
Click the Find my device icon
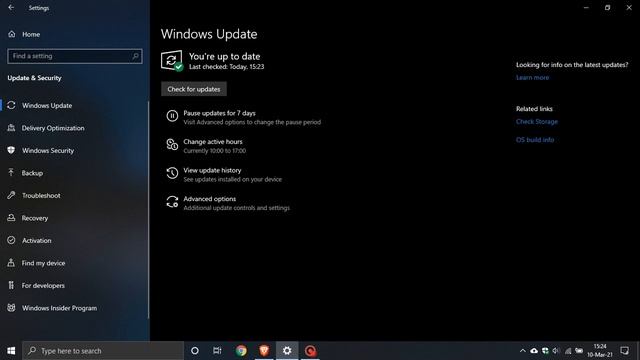click(x=11, y=263)
